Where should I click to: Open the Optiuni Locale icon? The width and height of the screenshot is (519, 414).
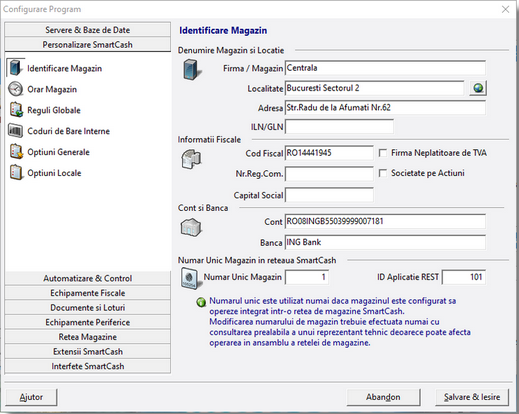16,173
